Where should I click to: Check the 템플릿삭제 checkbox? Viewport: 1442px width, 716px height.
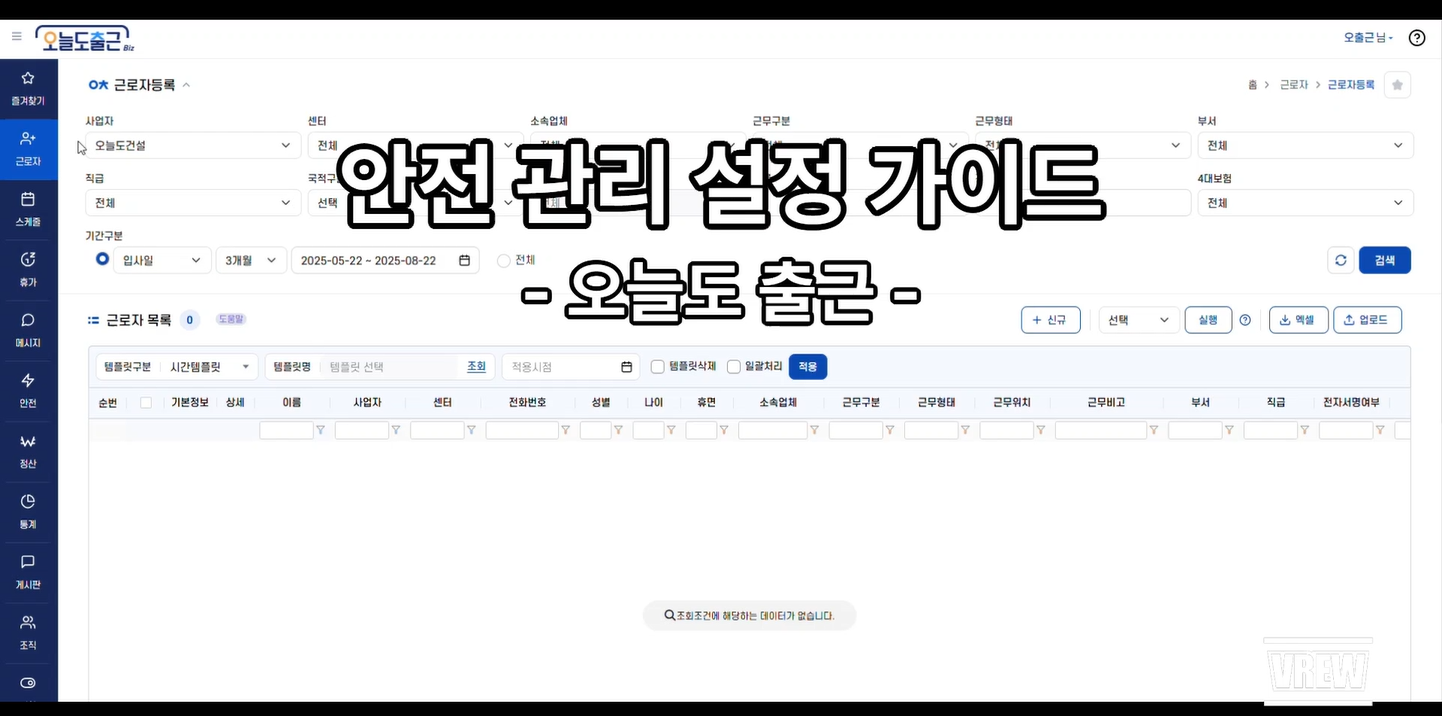[x=657, y=366]
